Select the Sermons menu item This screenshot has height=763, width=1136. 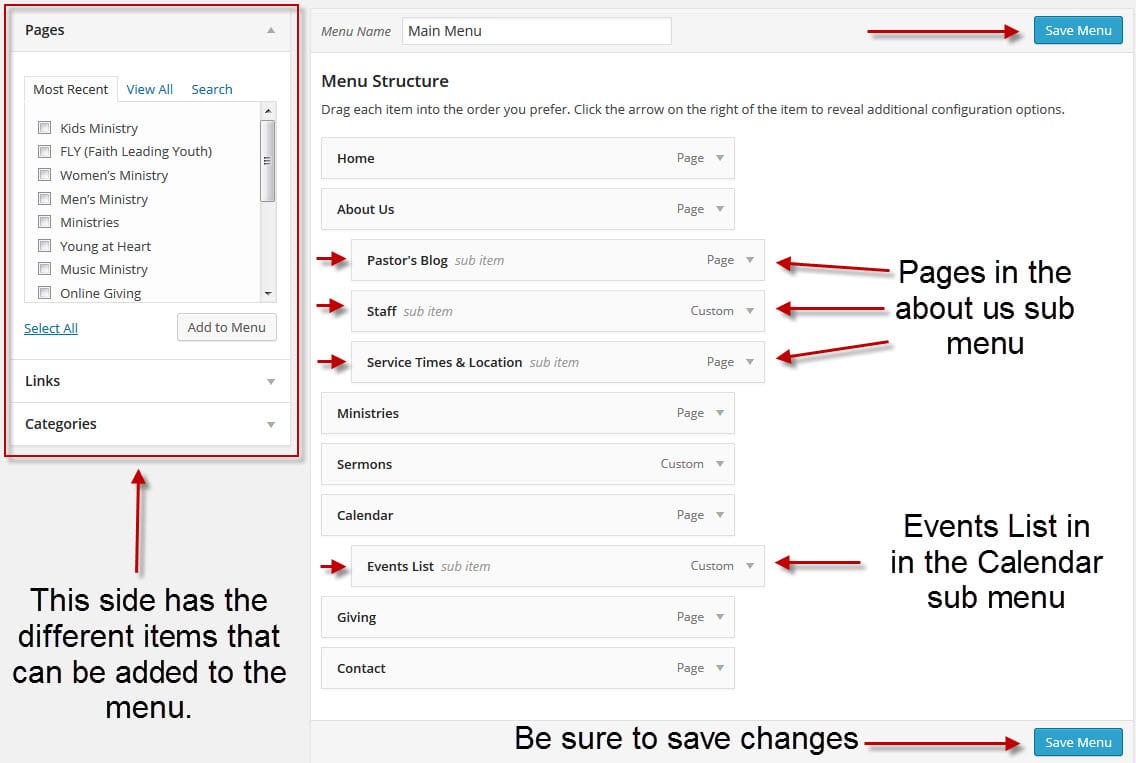pos(527,464)
